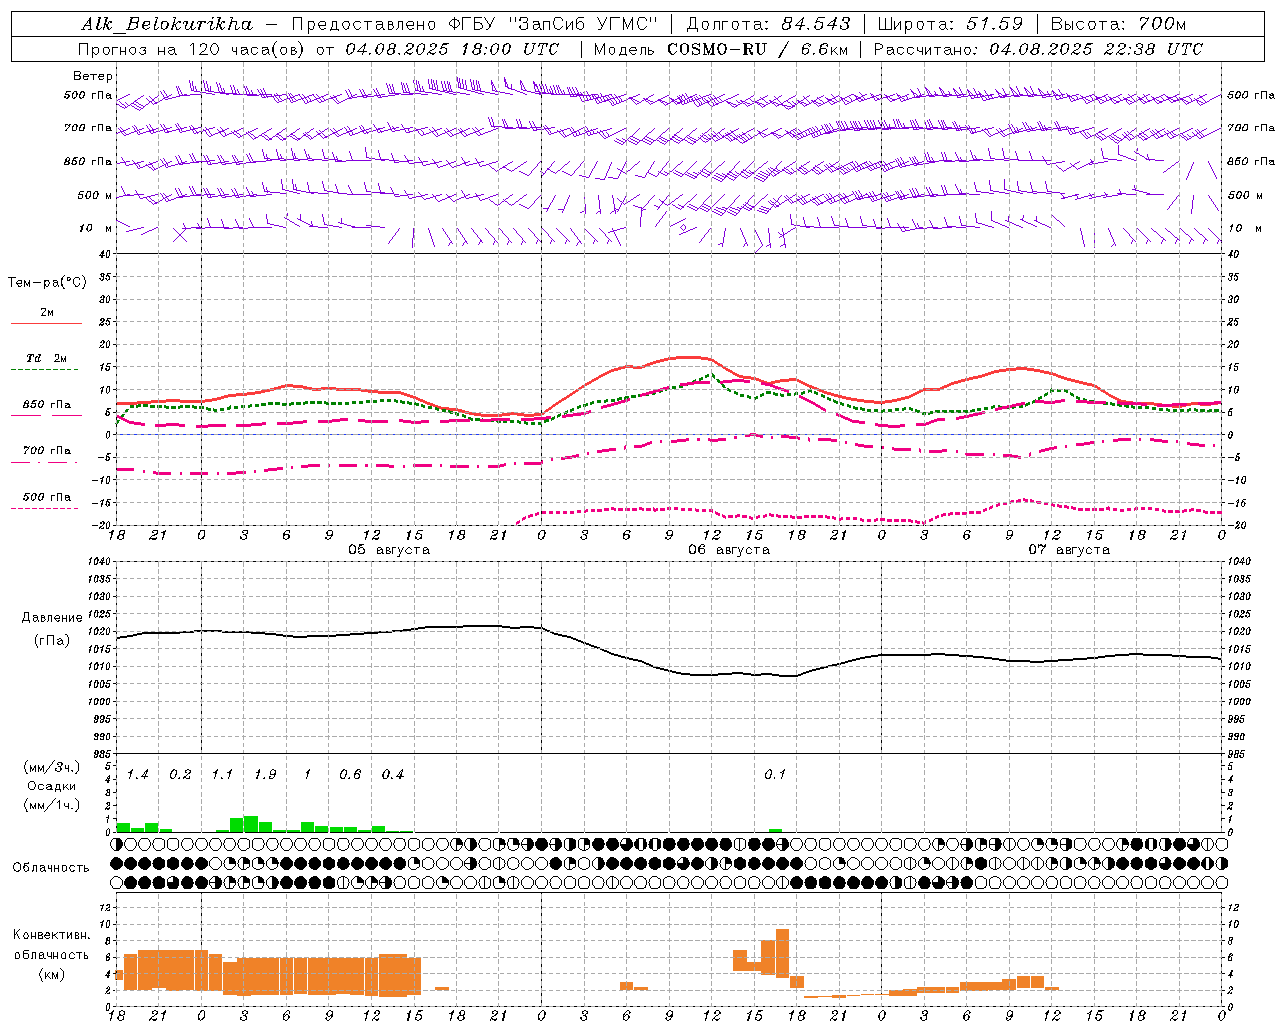Click the 1.1 three-hour precipitation value
1280x1024 pixels.
tap(222, 775)
